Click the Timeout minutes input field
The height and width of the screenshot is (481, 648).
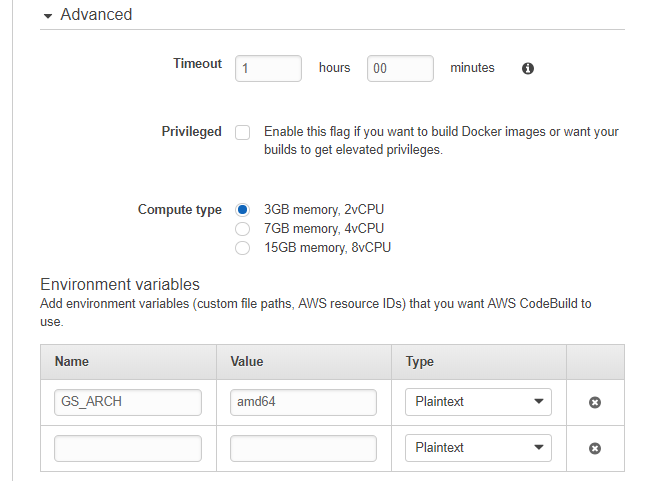coord(400,68)
